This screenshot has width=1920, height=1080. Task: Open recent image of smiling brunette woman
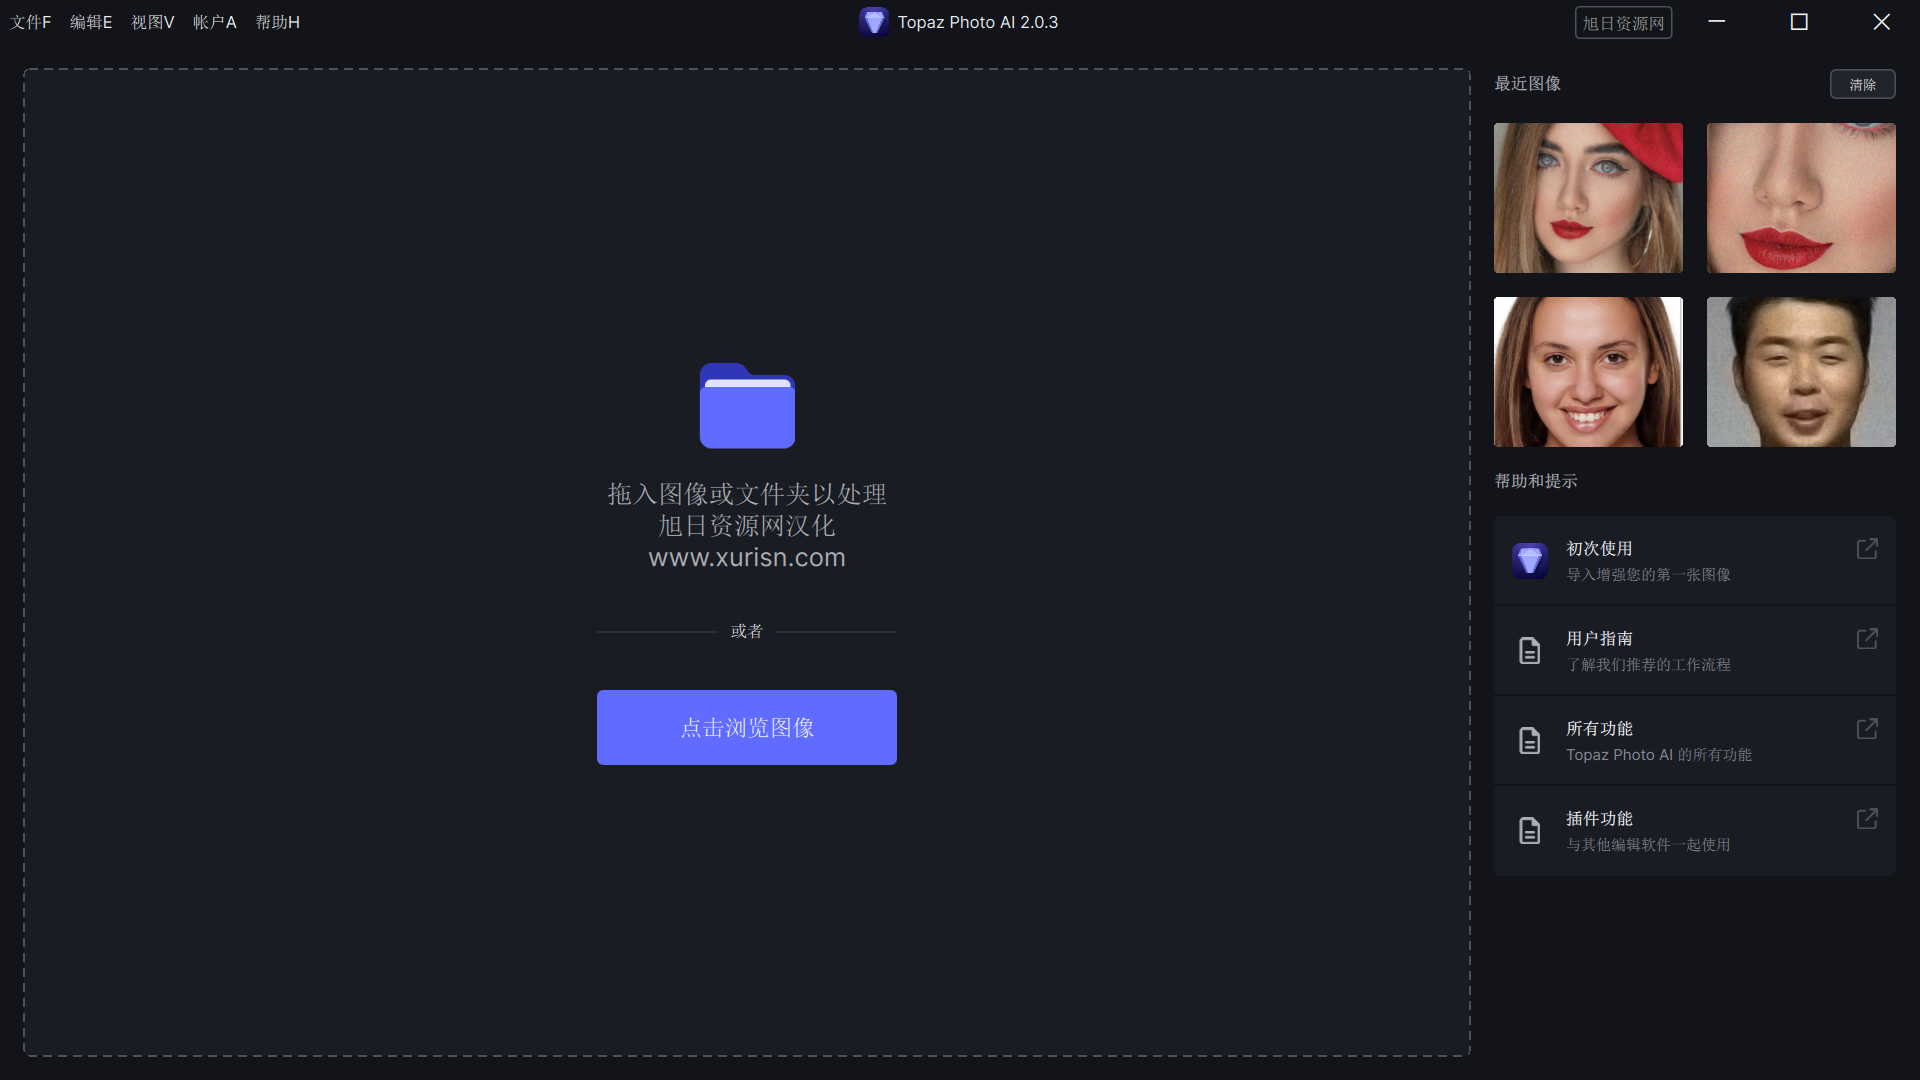click(1588, 372)
